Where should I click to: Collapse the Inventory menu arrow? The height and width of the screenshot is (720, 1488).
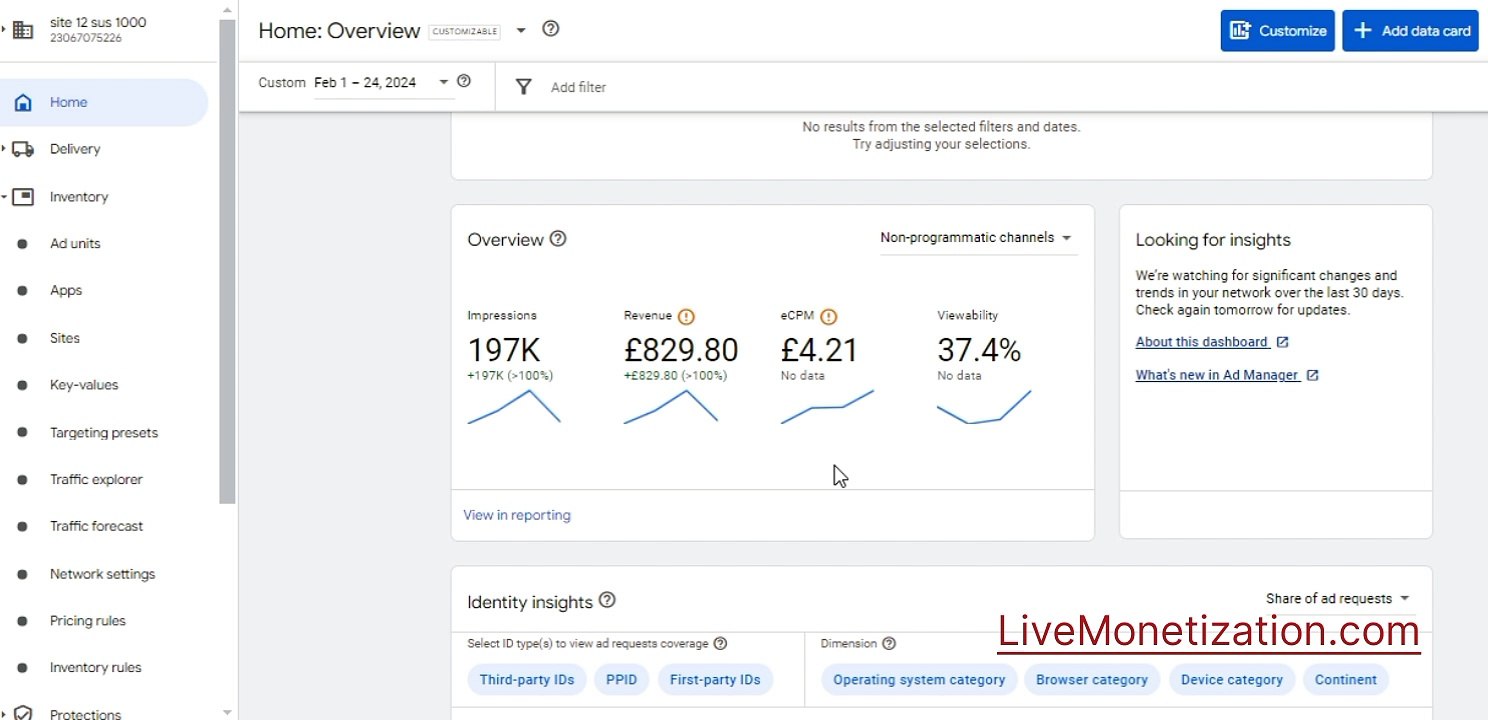(x=4, y=197)
